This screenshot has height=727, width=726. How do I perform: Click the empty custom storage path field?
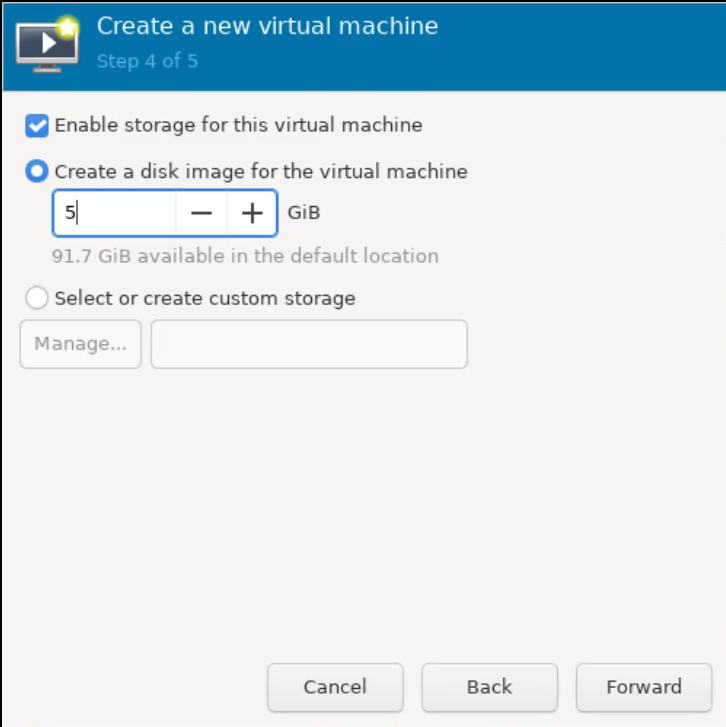309,344
